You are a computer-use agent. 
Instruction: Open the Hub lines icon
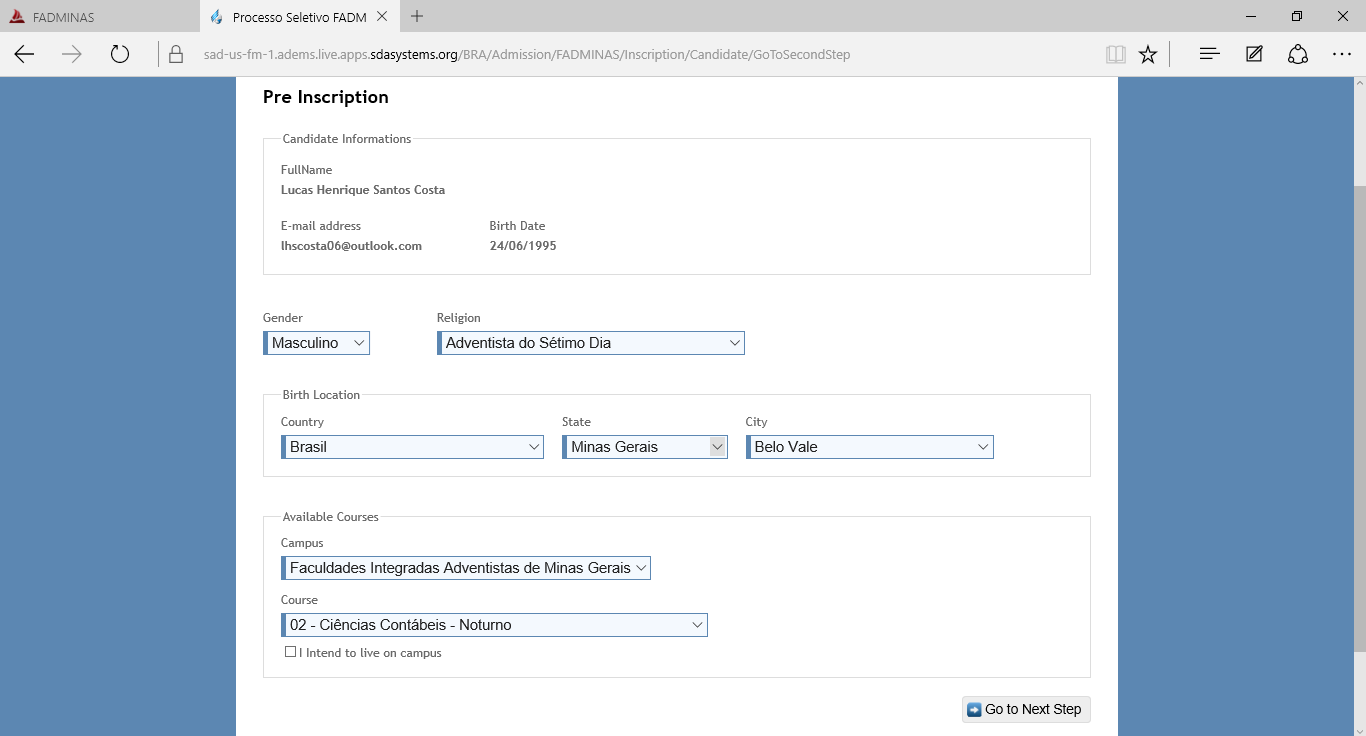(1210, 55)
